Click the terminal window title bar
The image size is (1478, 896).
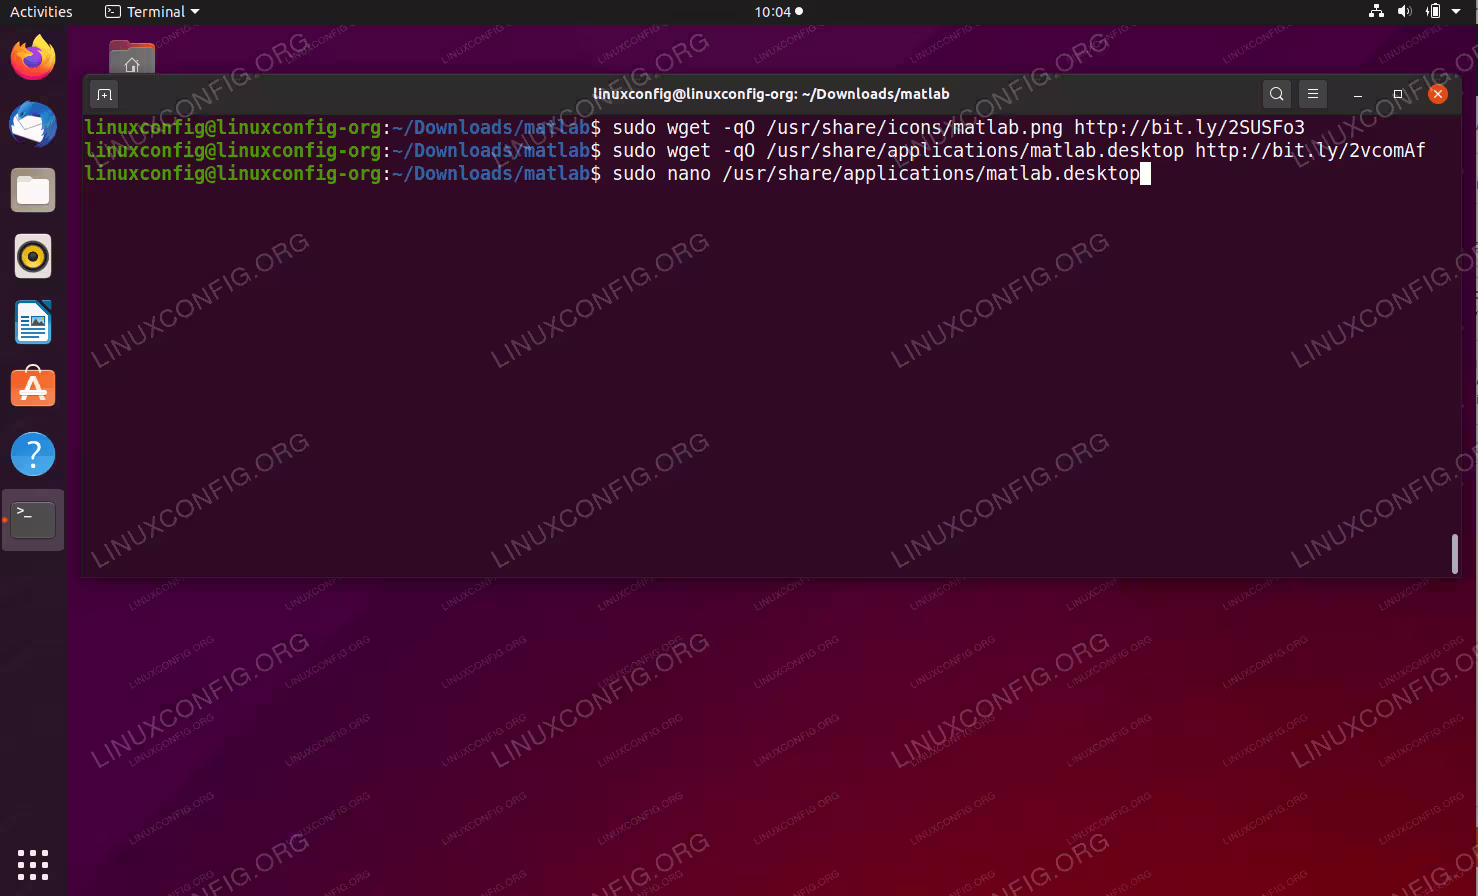[x=771, y=94]
